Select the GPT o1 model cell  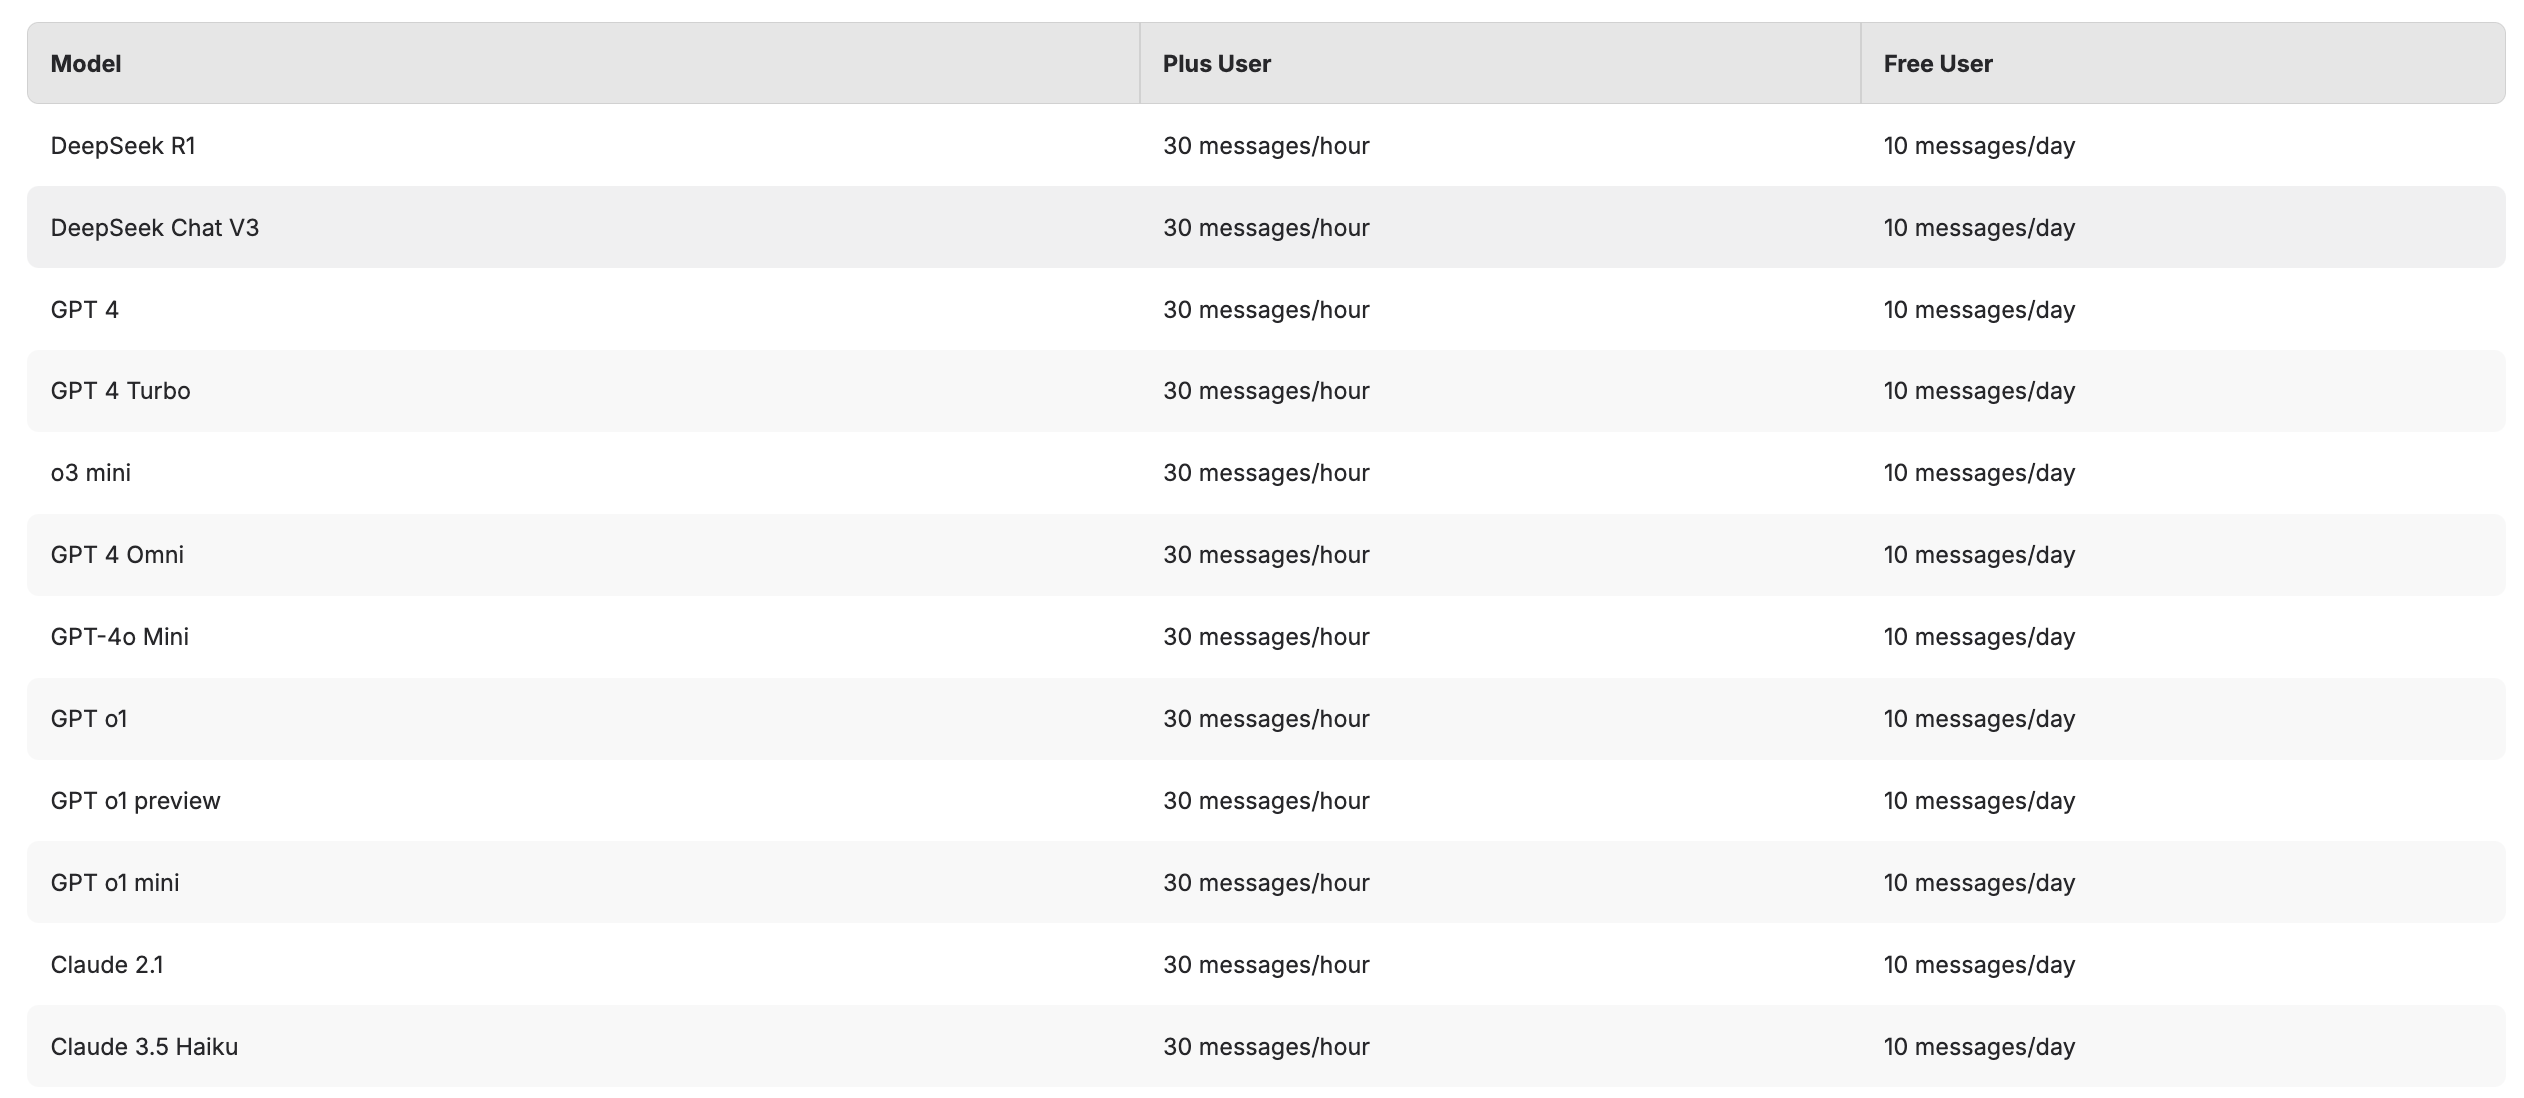(x=89, y=719)
